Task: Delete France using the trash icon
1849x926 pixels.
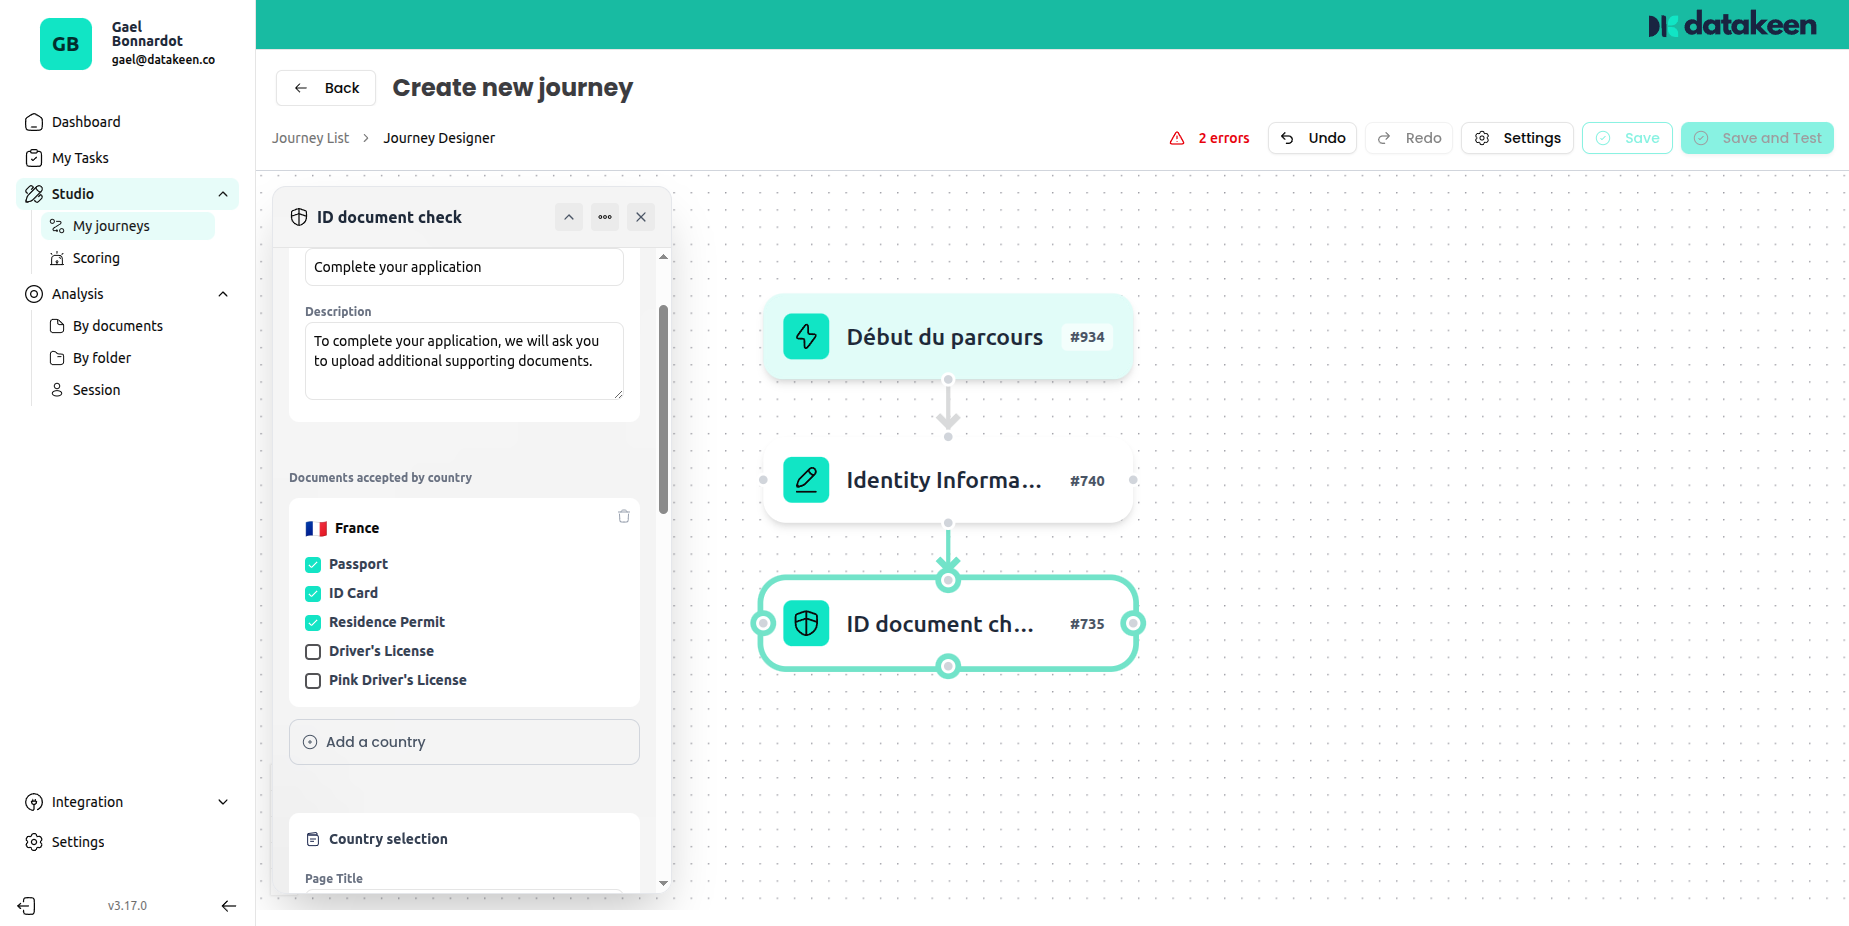Action: [x=623, y=516]
